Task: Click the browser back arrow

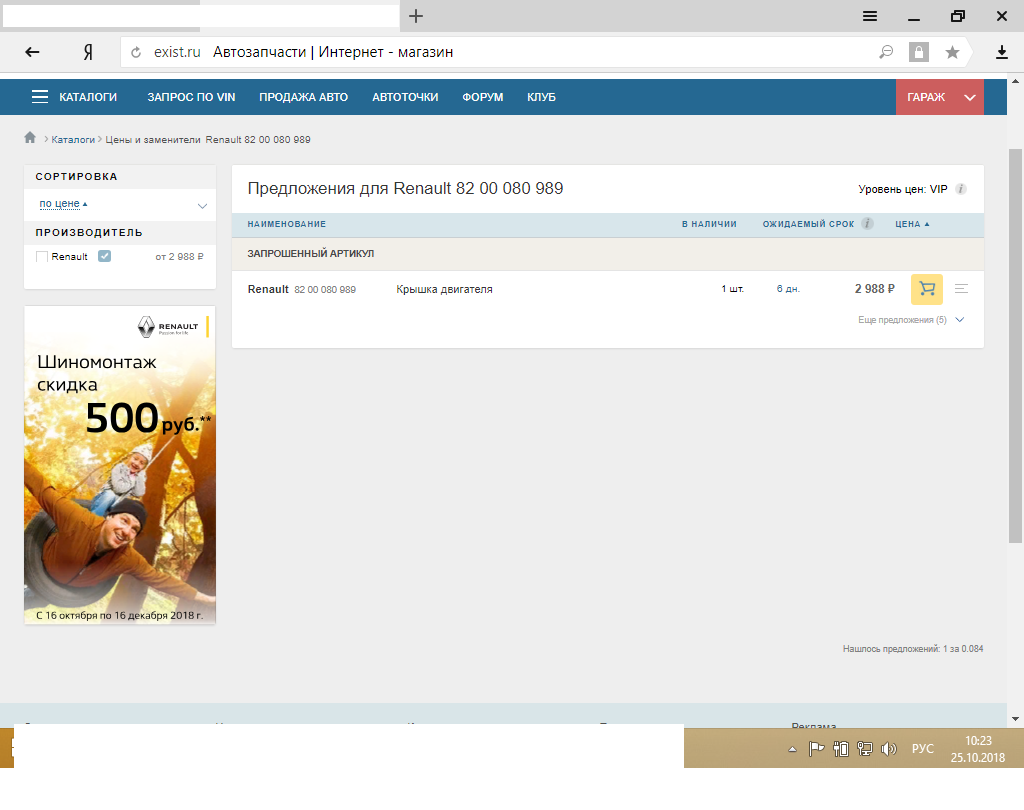Action: [x=32, y=52]
